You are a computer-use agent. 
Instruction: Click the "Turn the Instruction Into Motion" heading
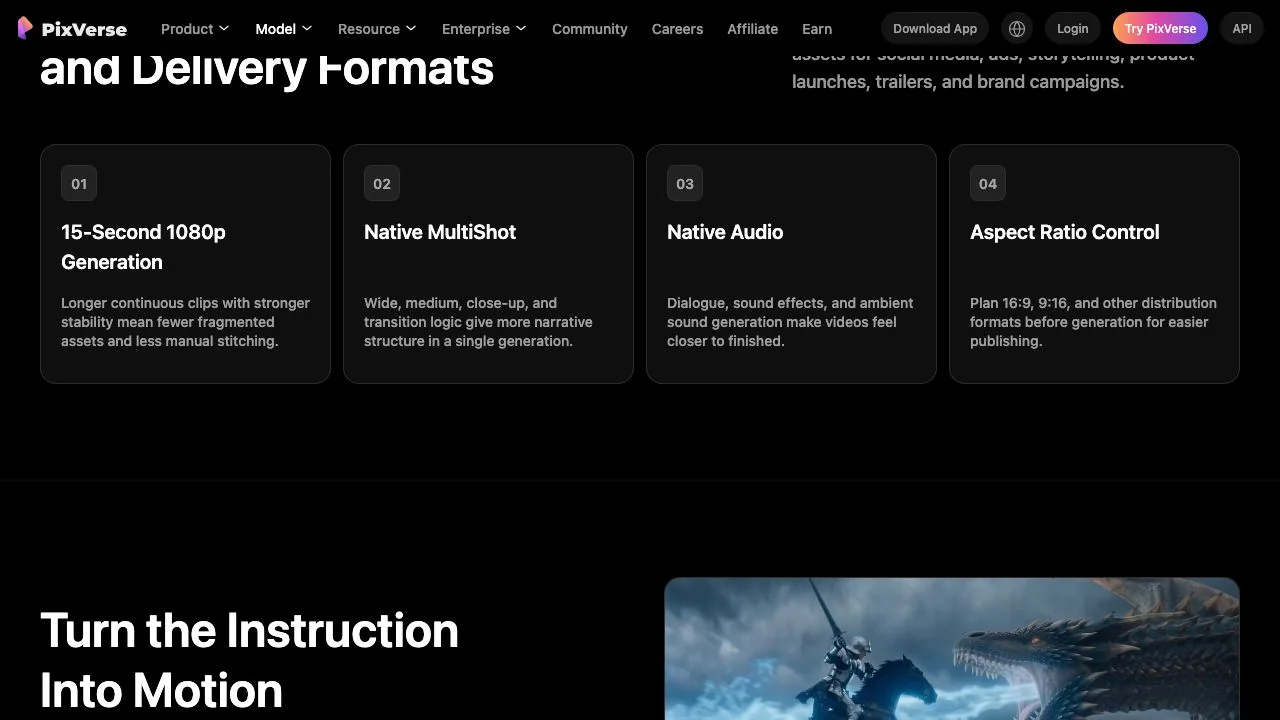click(249, 660)
